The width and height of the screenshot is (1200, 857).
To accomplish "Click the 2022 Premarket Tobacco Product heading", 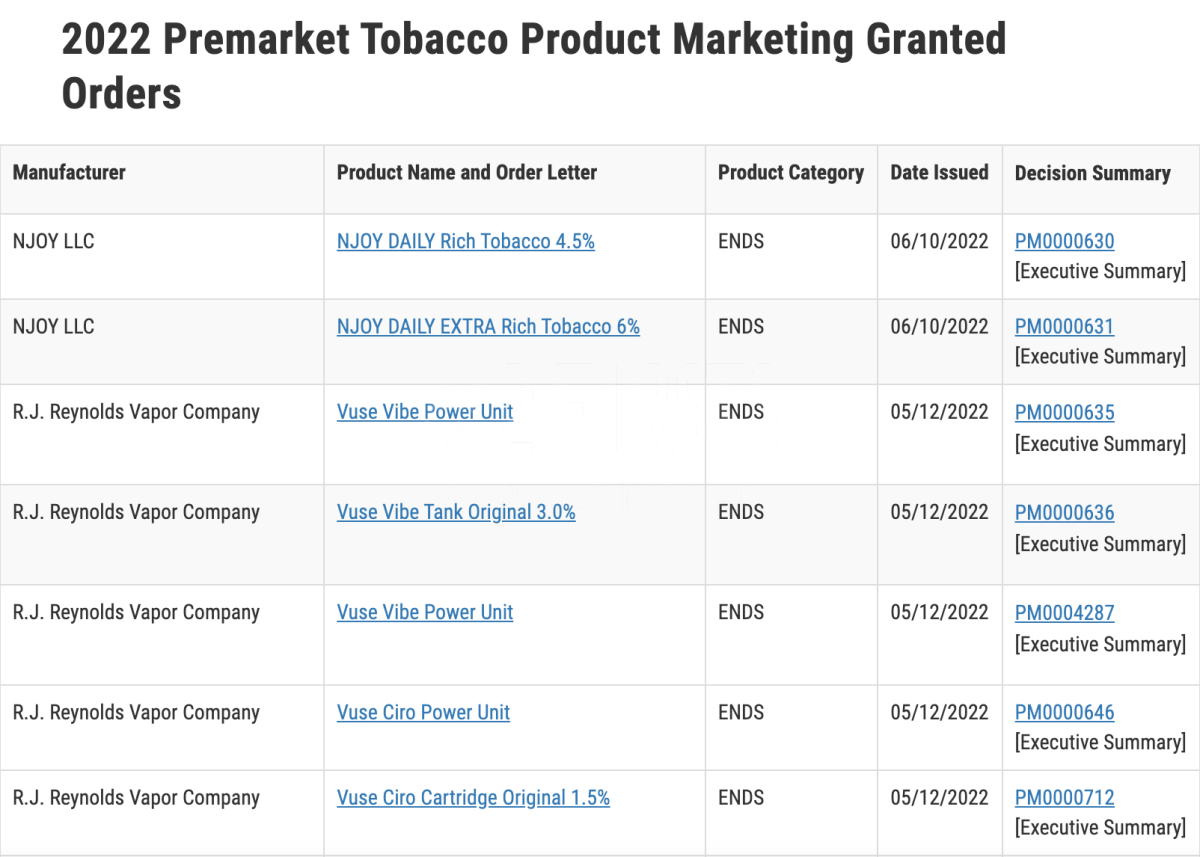I will (534, 66).
